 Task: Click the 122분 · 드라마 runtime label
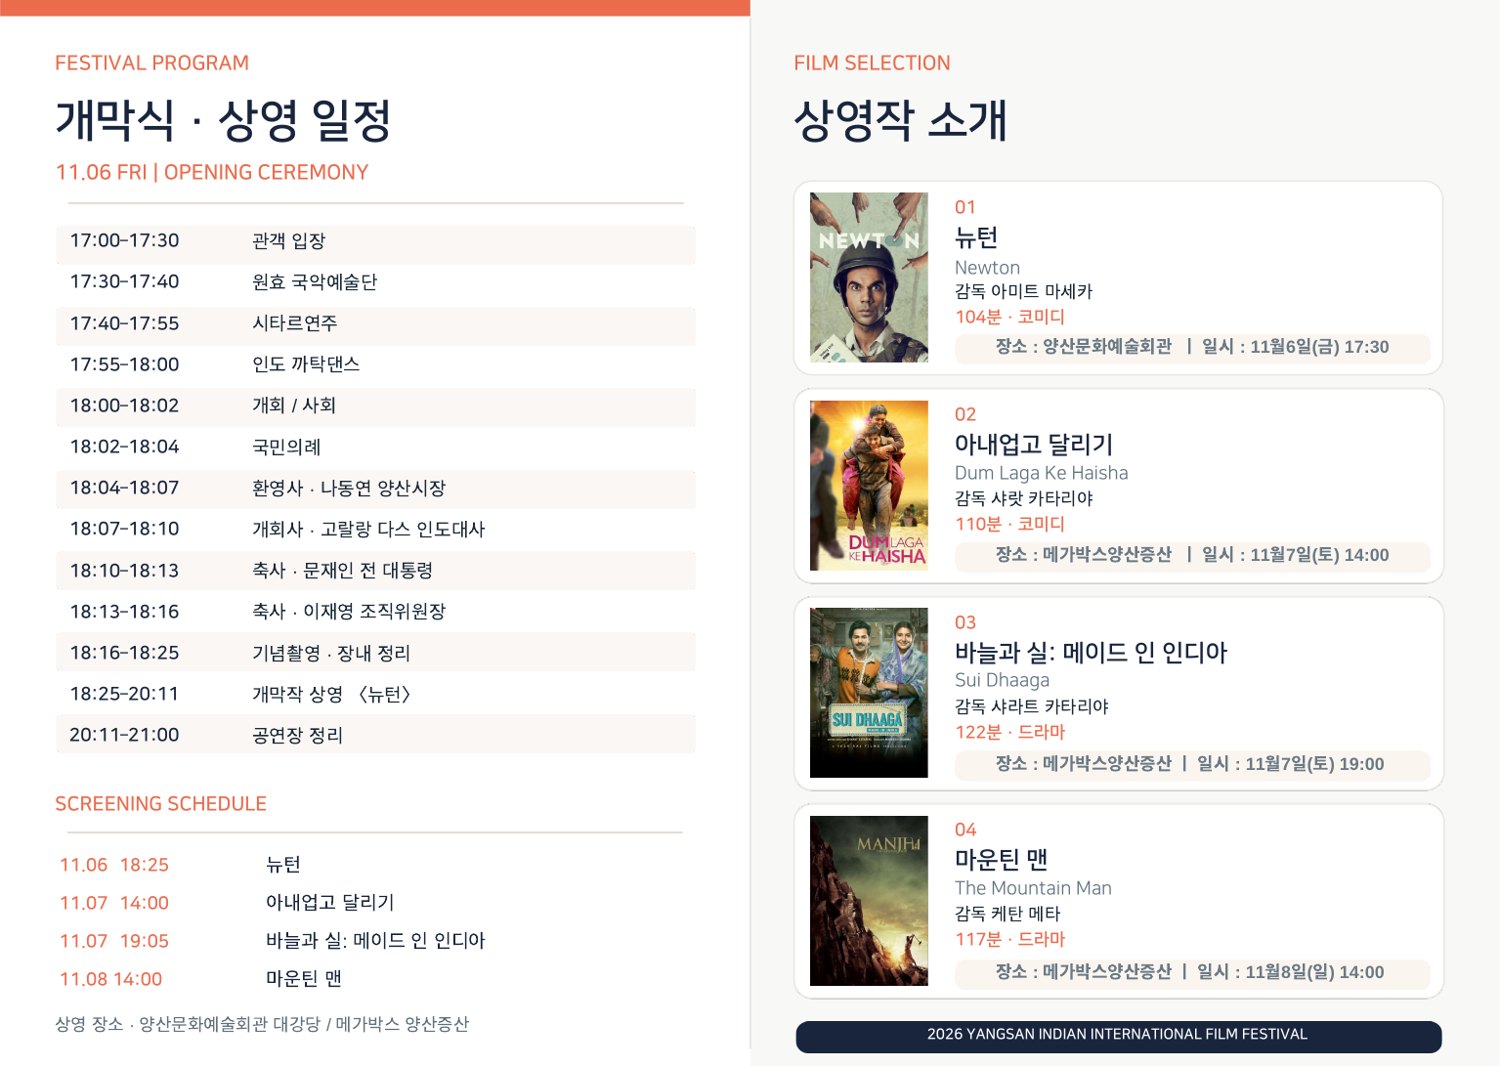pos(1009,732)
